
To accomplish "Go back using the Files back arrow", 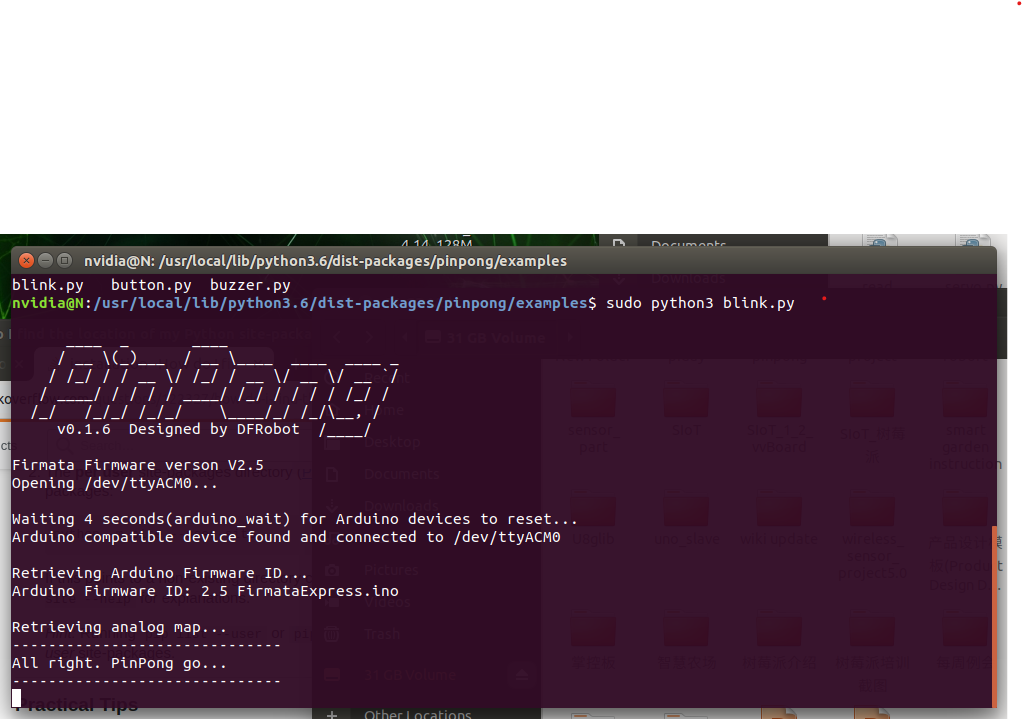I will [338, 337].
